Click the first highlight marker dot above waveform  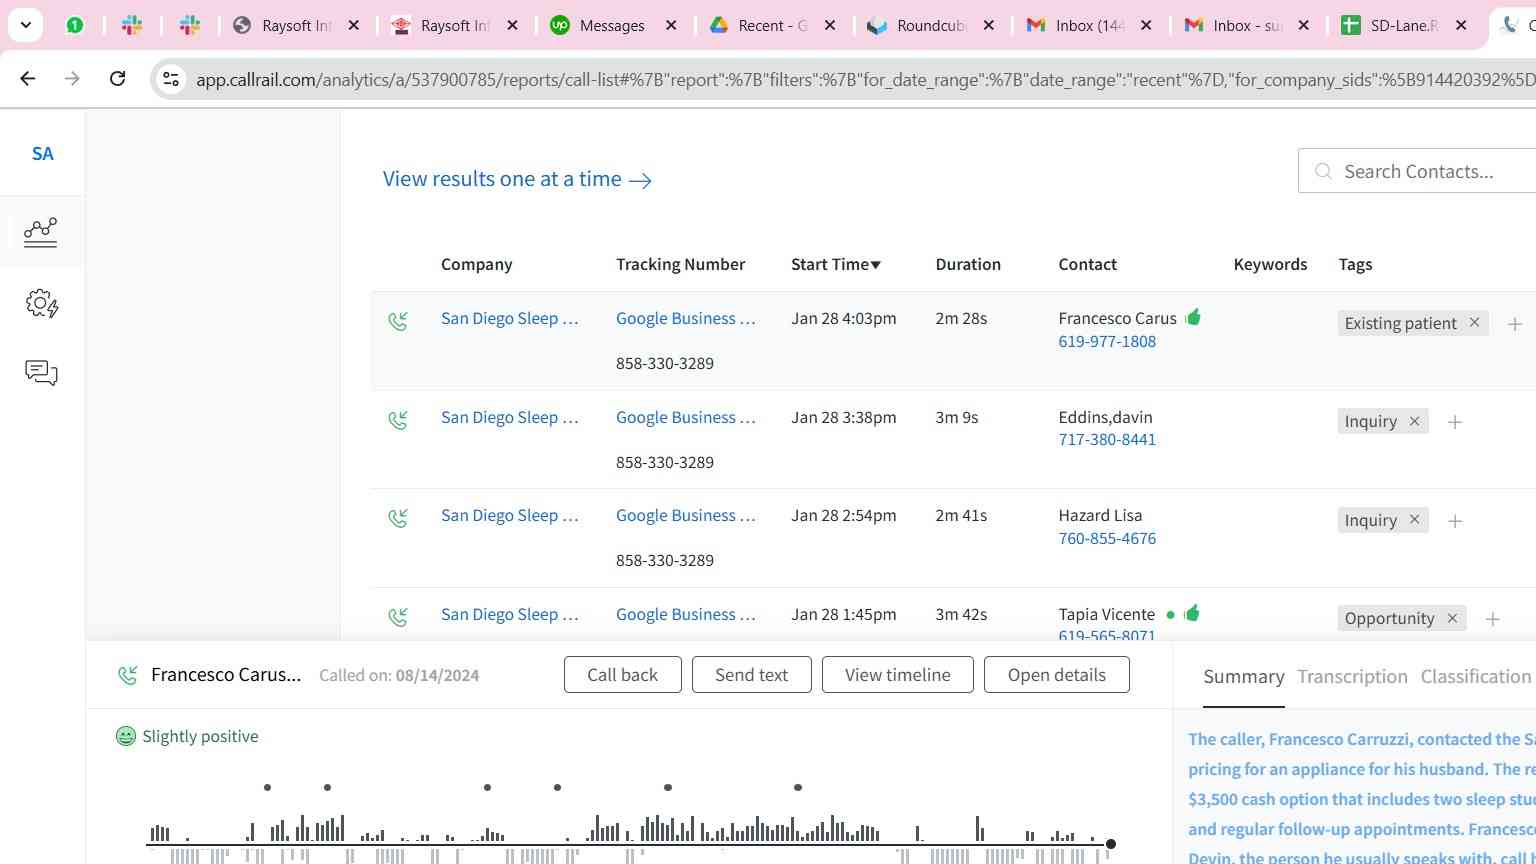(267, 787)
